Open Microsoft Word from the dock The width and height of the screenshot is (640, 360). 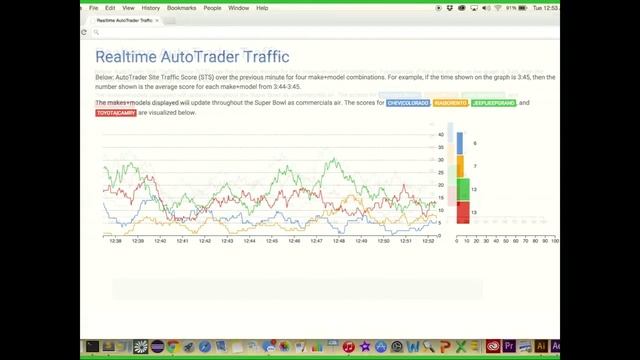click(x=413, y=347)
